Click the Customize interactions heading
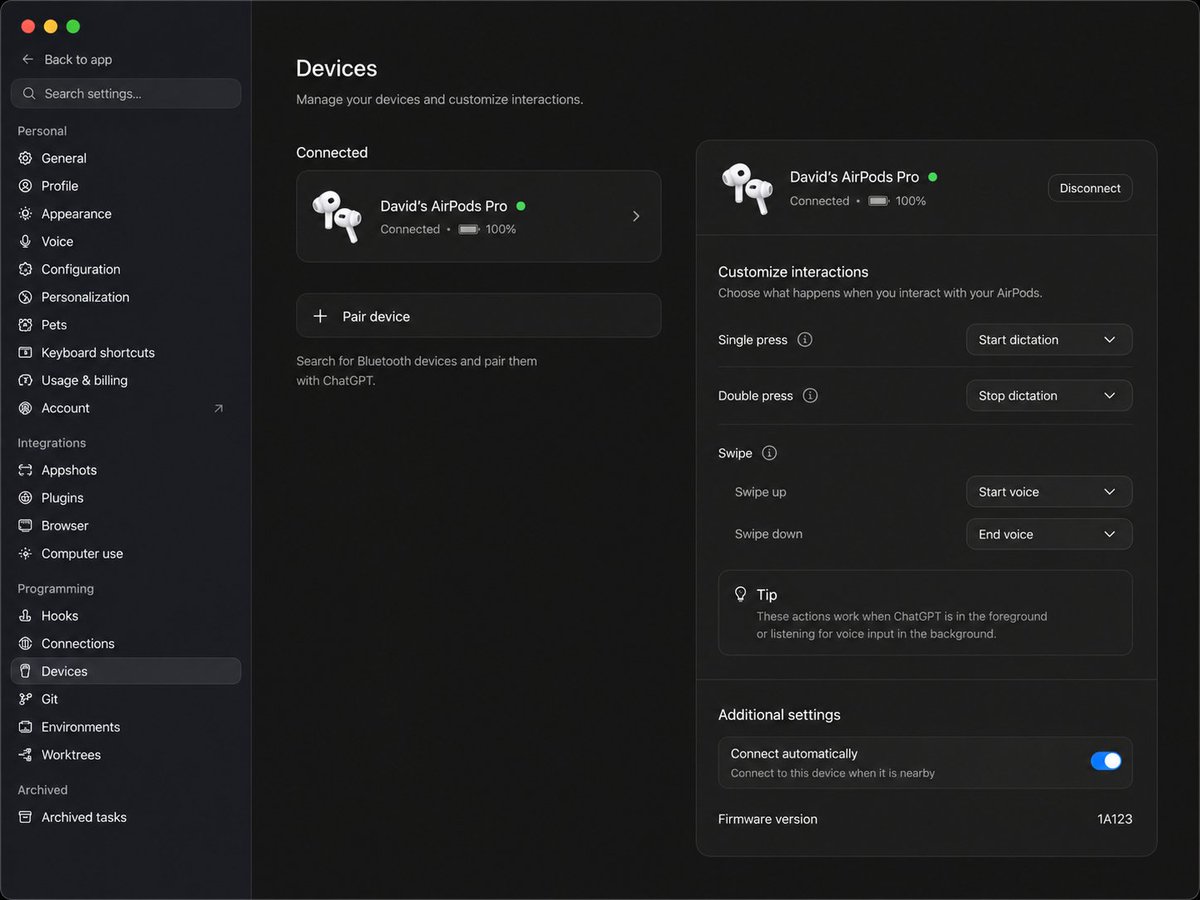Viewport: 1200px width, 900px height. [793, 272]
